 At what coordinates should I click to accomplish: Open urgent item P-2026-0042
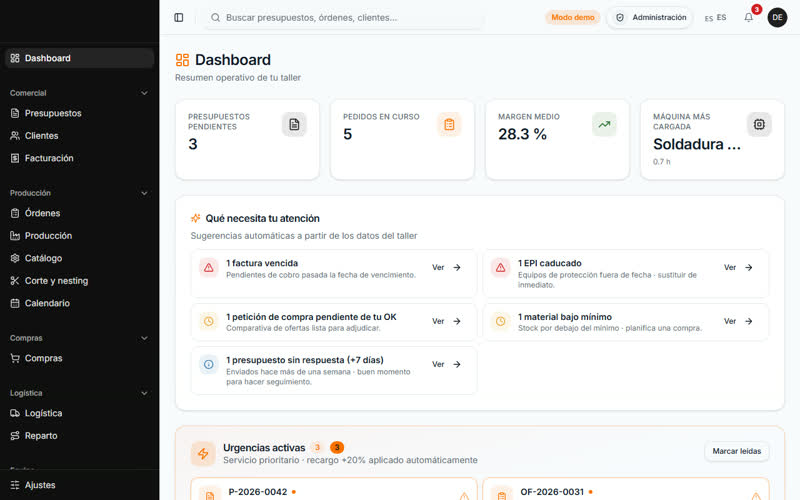(x=334, y=490)
